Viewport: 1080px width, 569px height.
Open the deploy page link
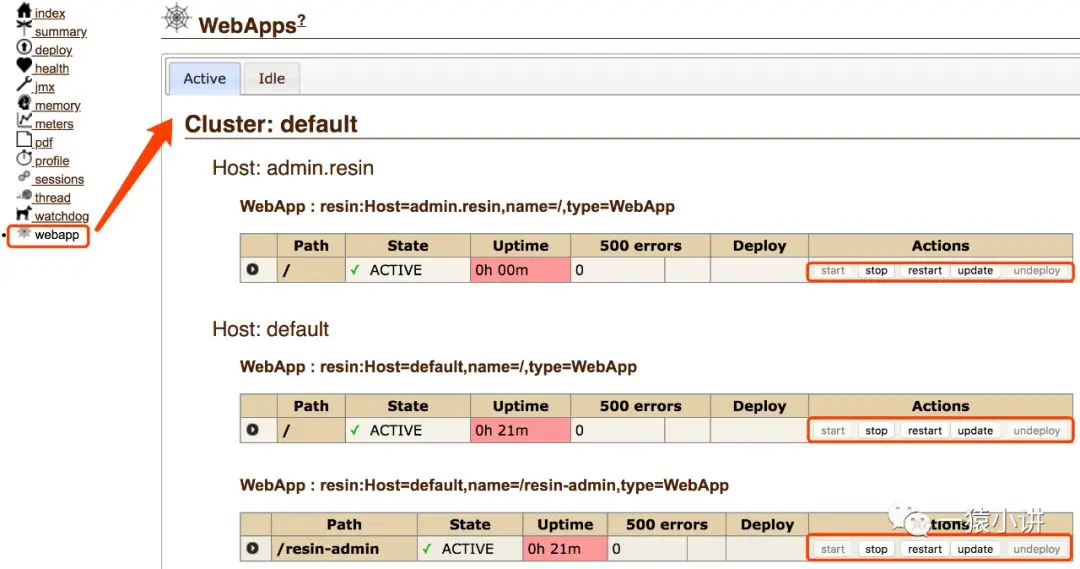(x=53, y=50)
